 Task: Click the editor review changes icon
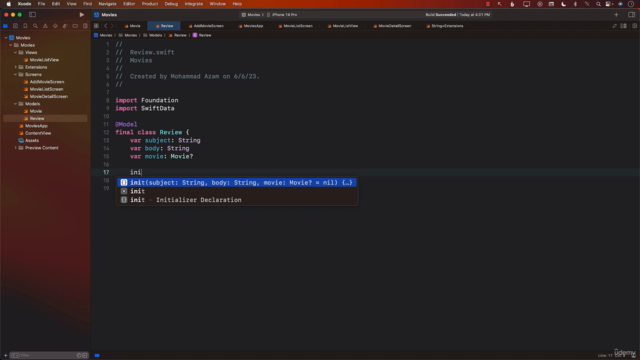[x=614, y=26]
